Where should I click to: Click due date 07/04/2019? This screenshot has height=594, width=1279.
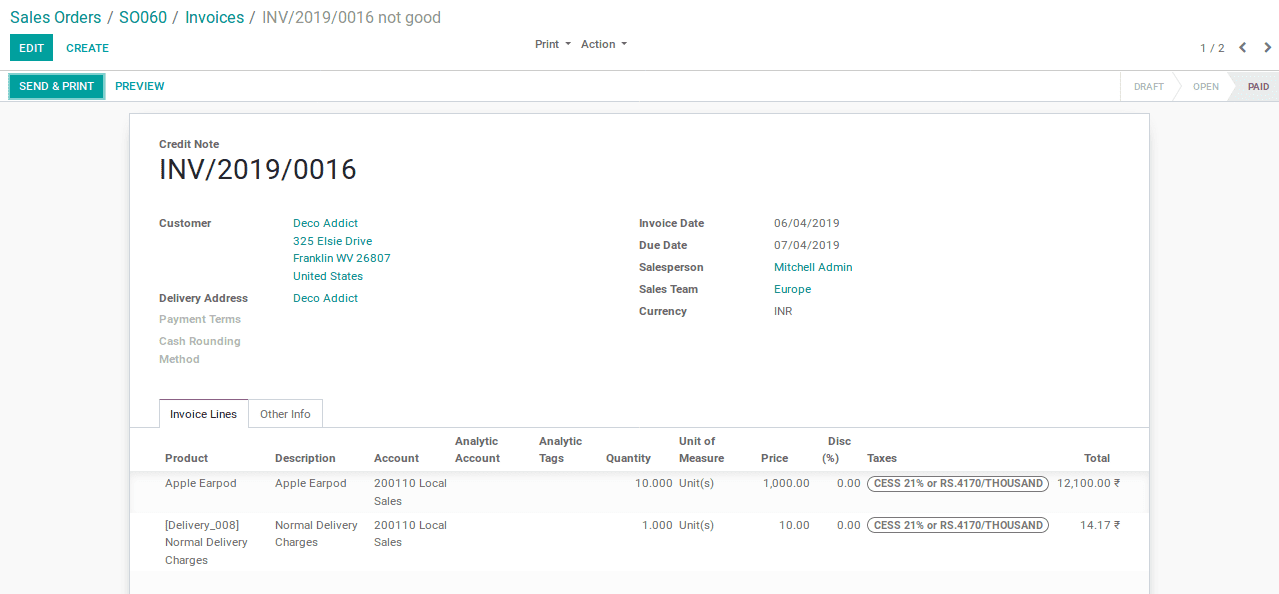[x=806, y=245]
